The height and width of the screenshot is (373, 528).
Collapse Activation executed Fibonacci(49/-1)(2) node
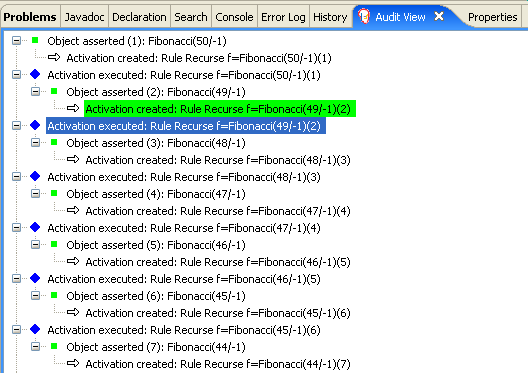(x=16, y=126)
